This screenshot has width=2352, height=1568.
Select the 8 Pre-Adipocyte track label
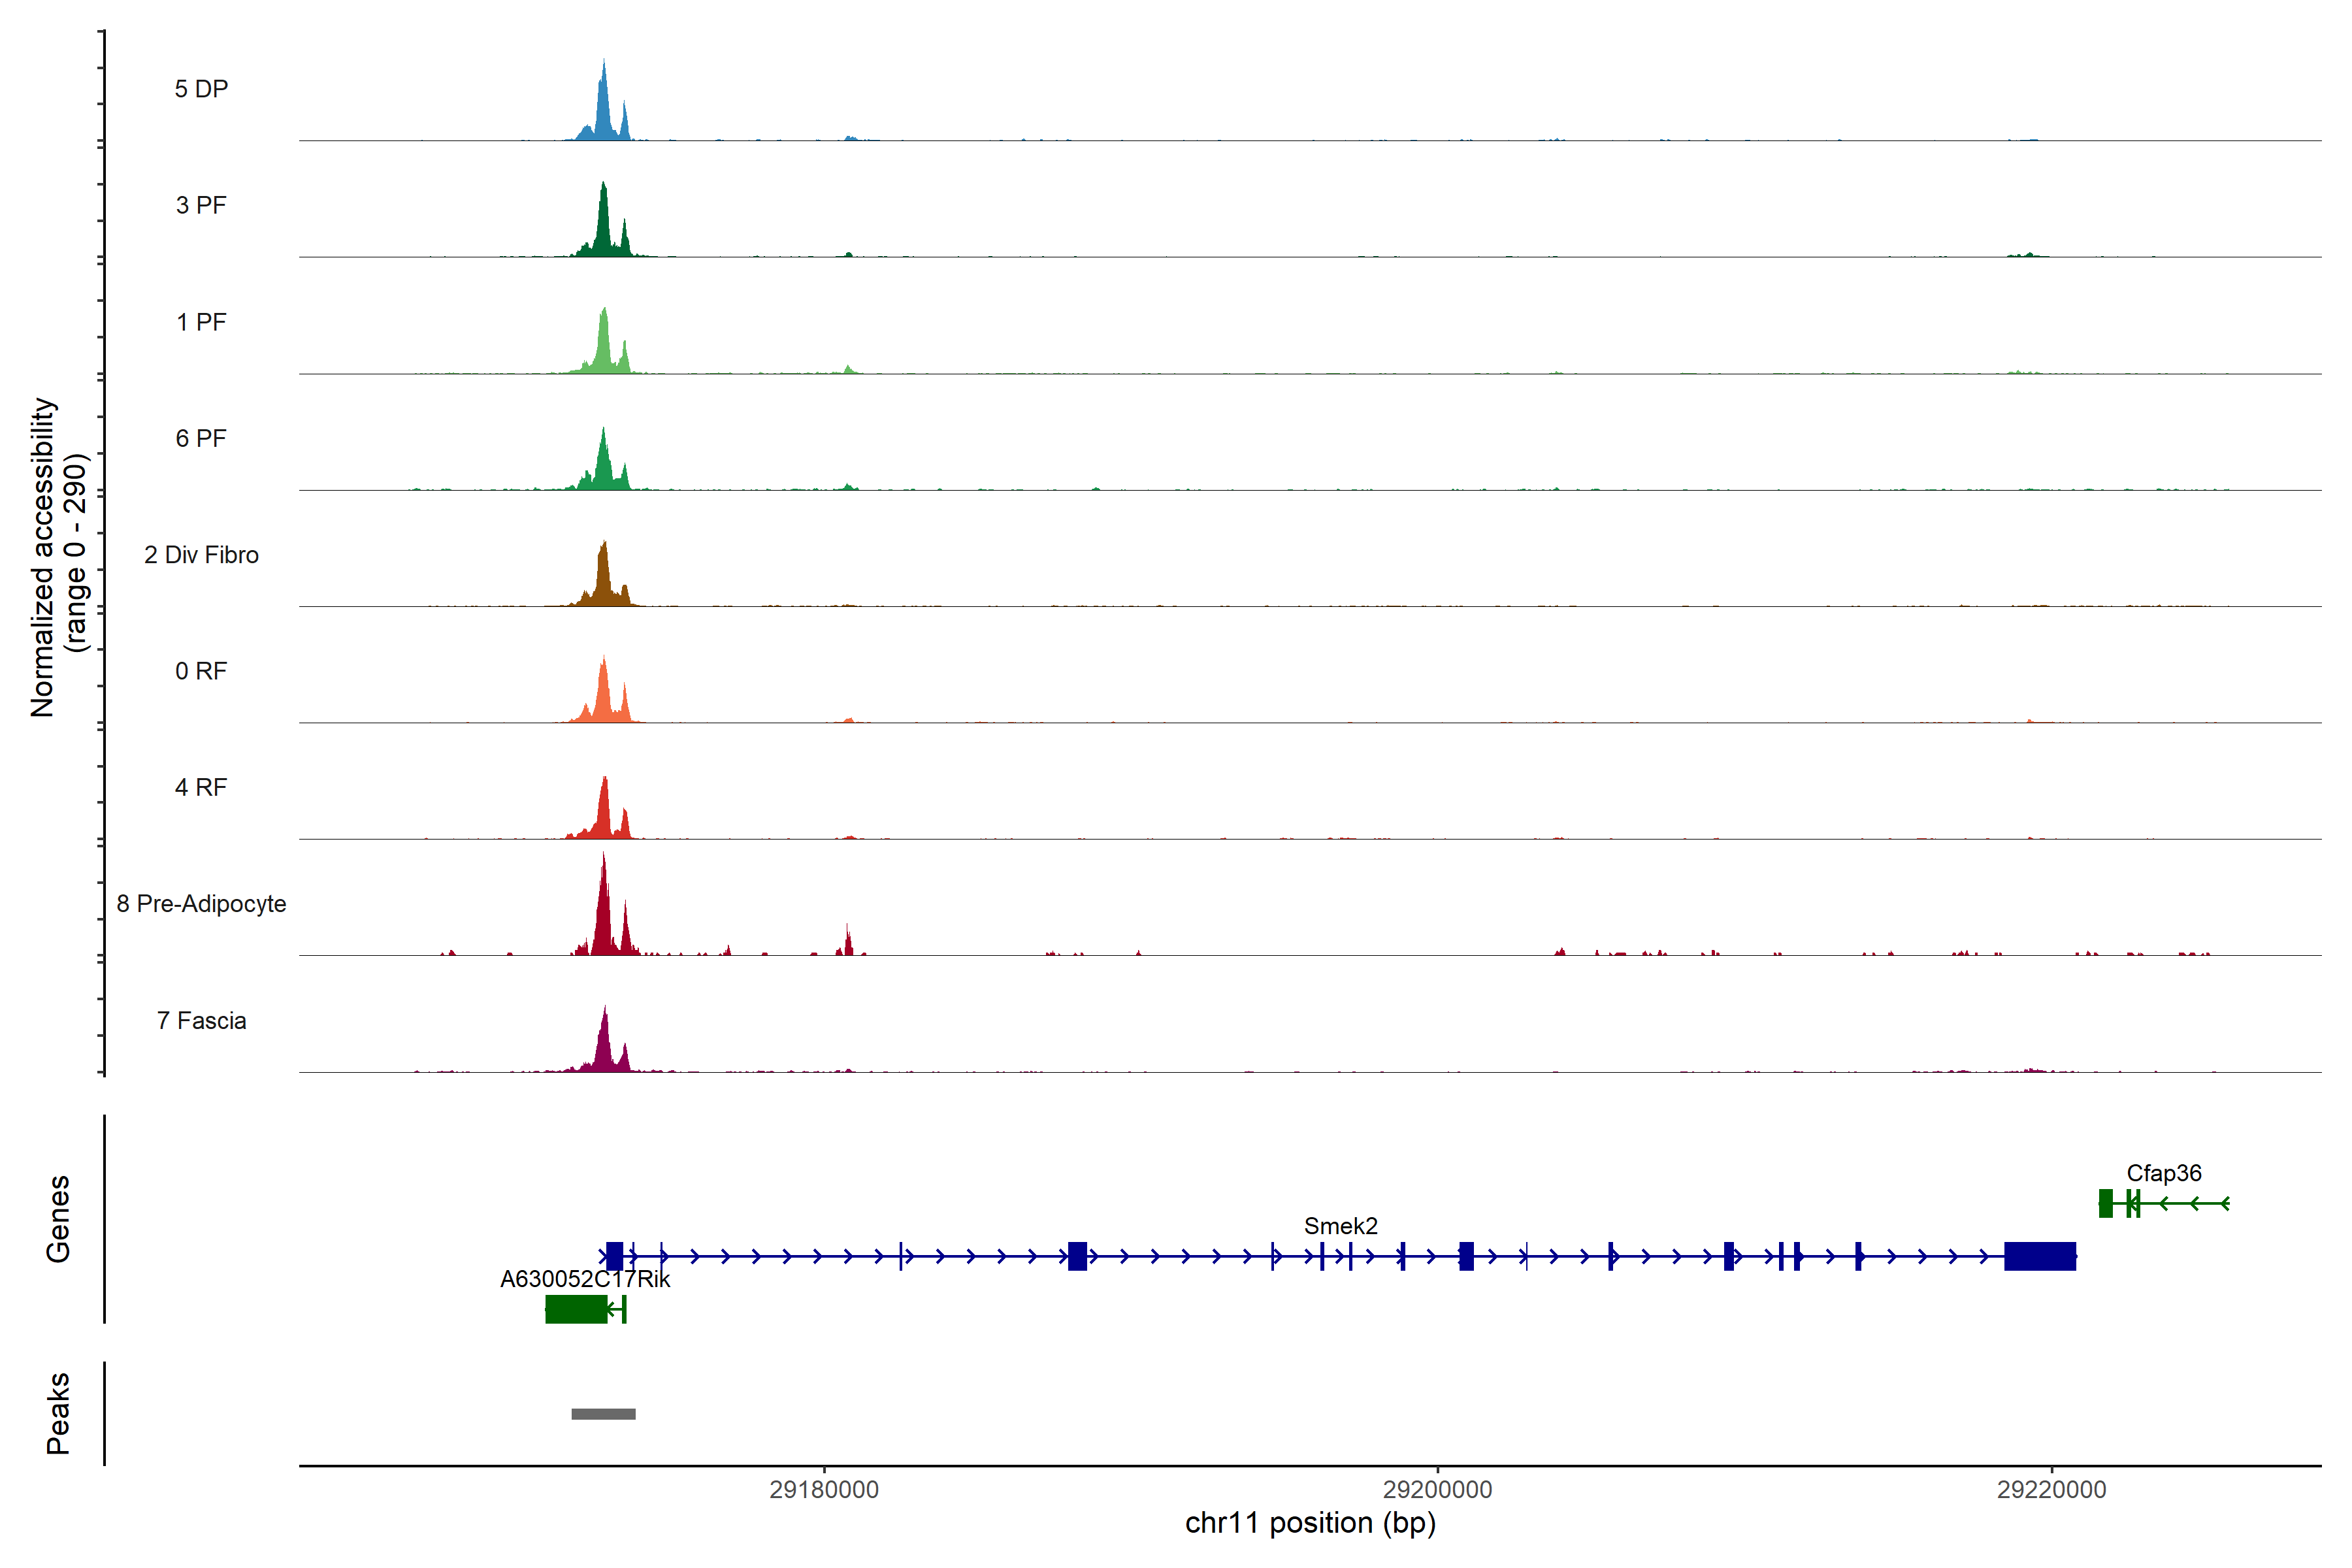point(201,904)
